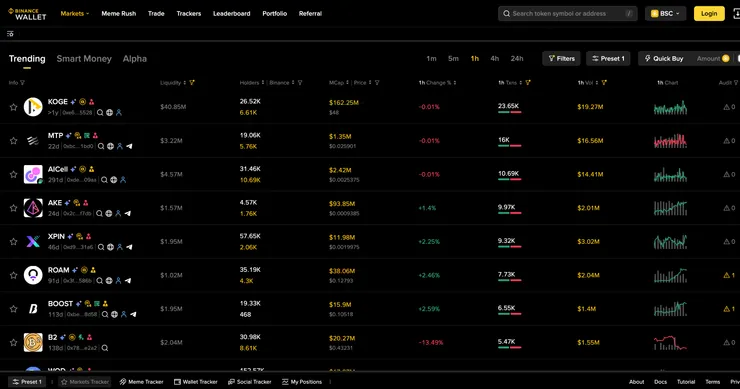This screenshot has height=389, width=740.
Task: Open the KOGE token logo
Action: click(x=33, y=107)
